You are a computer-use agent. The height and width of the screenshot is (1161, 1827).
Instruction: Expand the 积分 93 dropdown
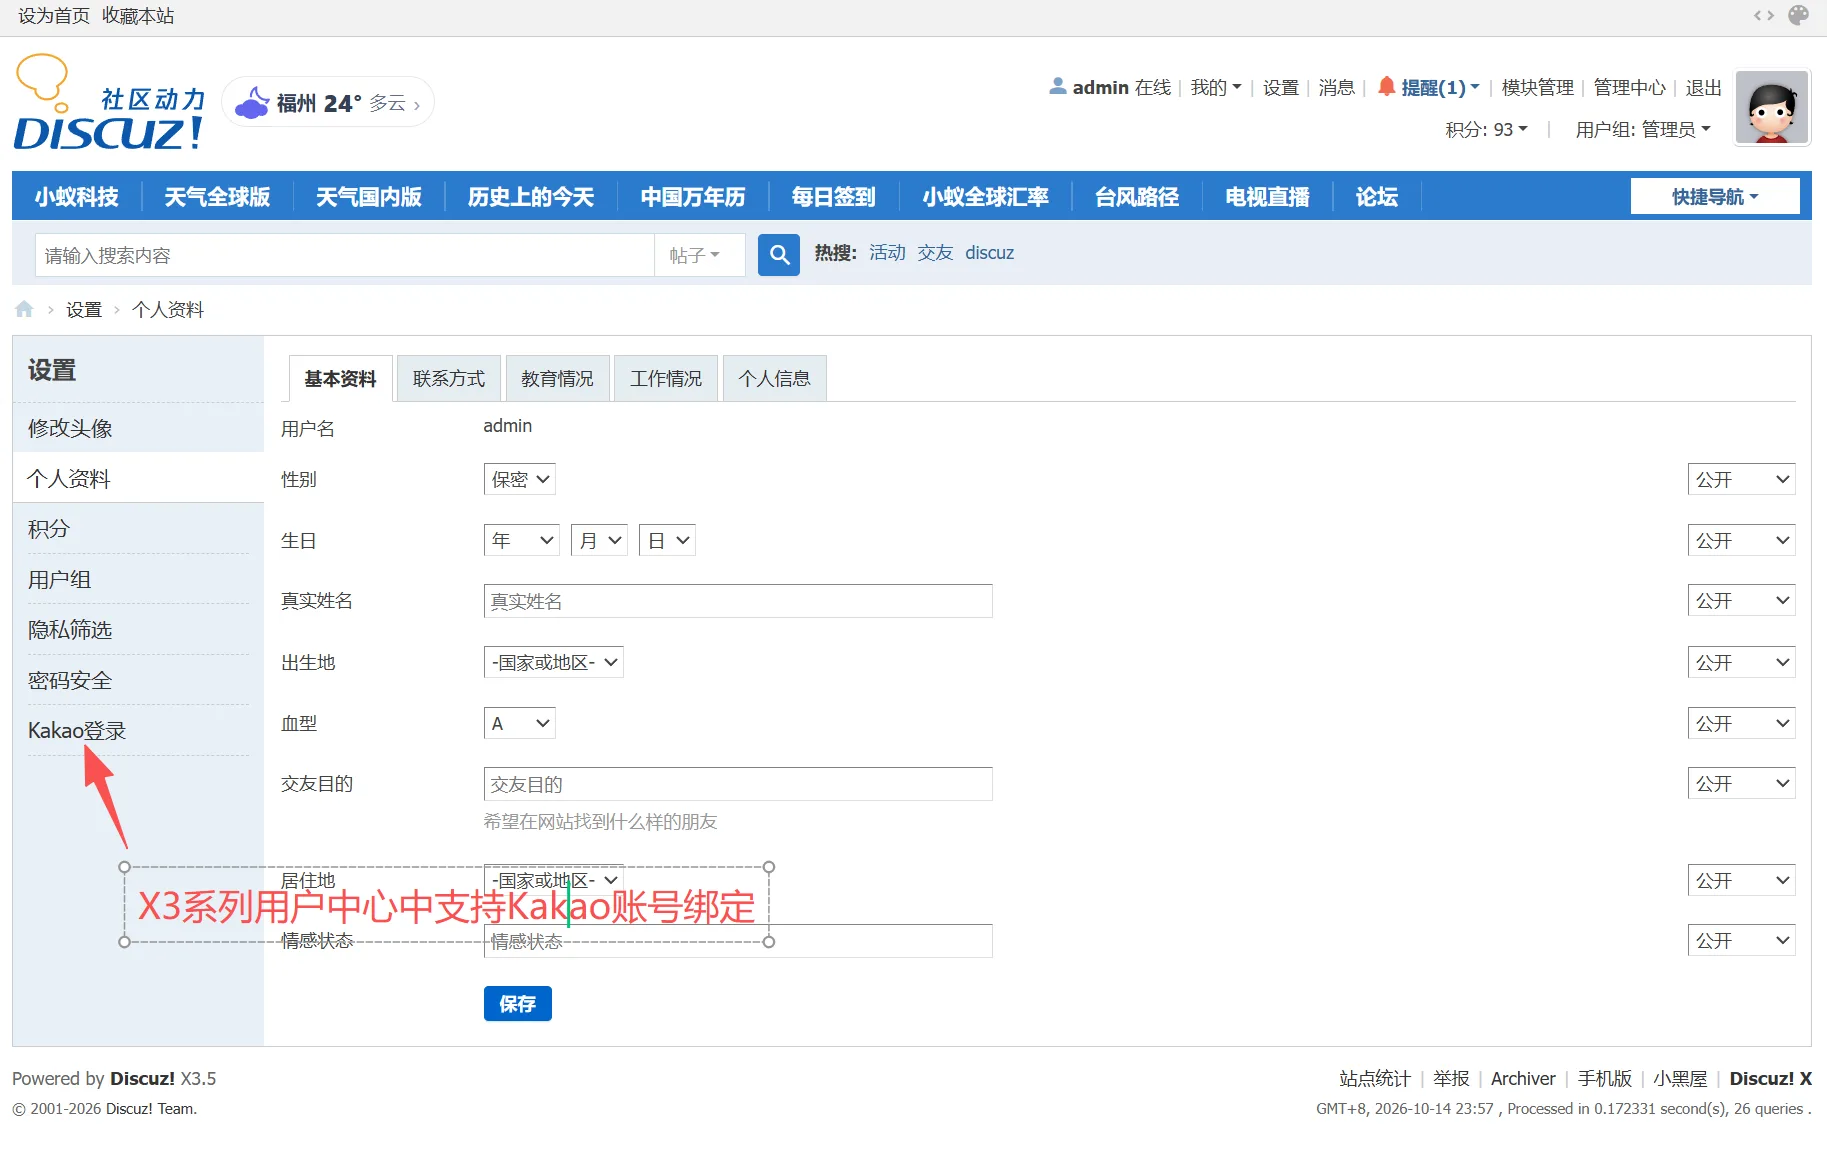coord(1486,129)
